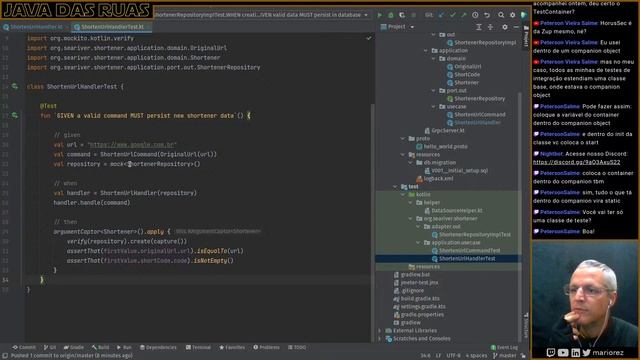Open the google.com.br URL string in code
640x360 pixels.
coord(132,145)
